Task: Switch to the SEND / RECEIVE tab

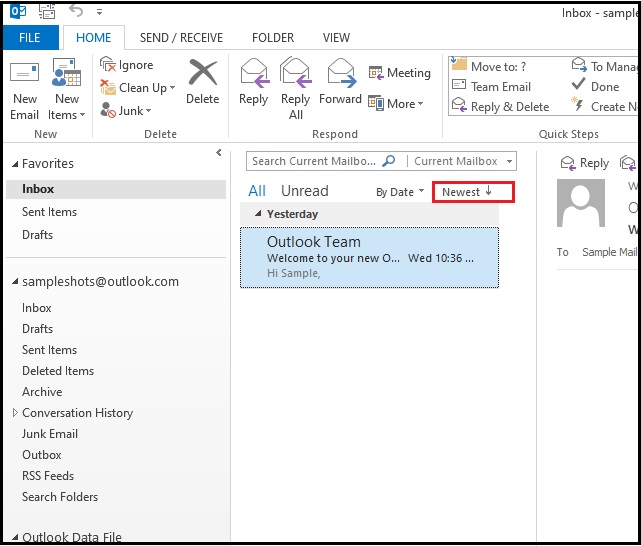Action: point(182,38)
